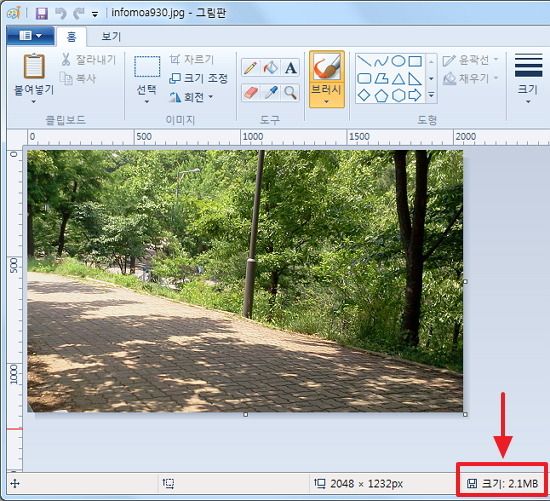Expand the 붙여넣기 dropdown arrow

coord(34,102)
